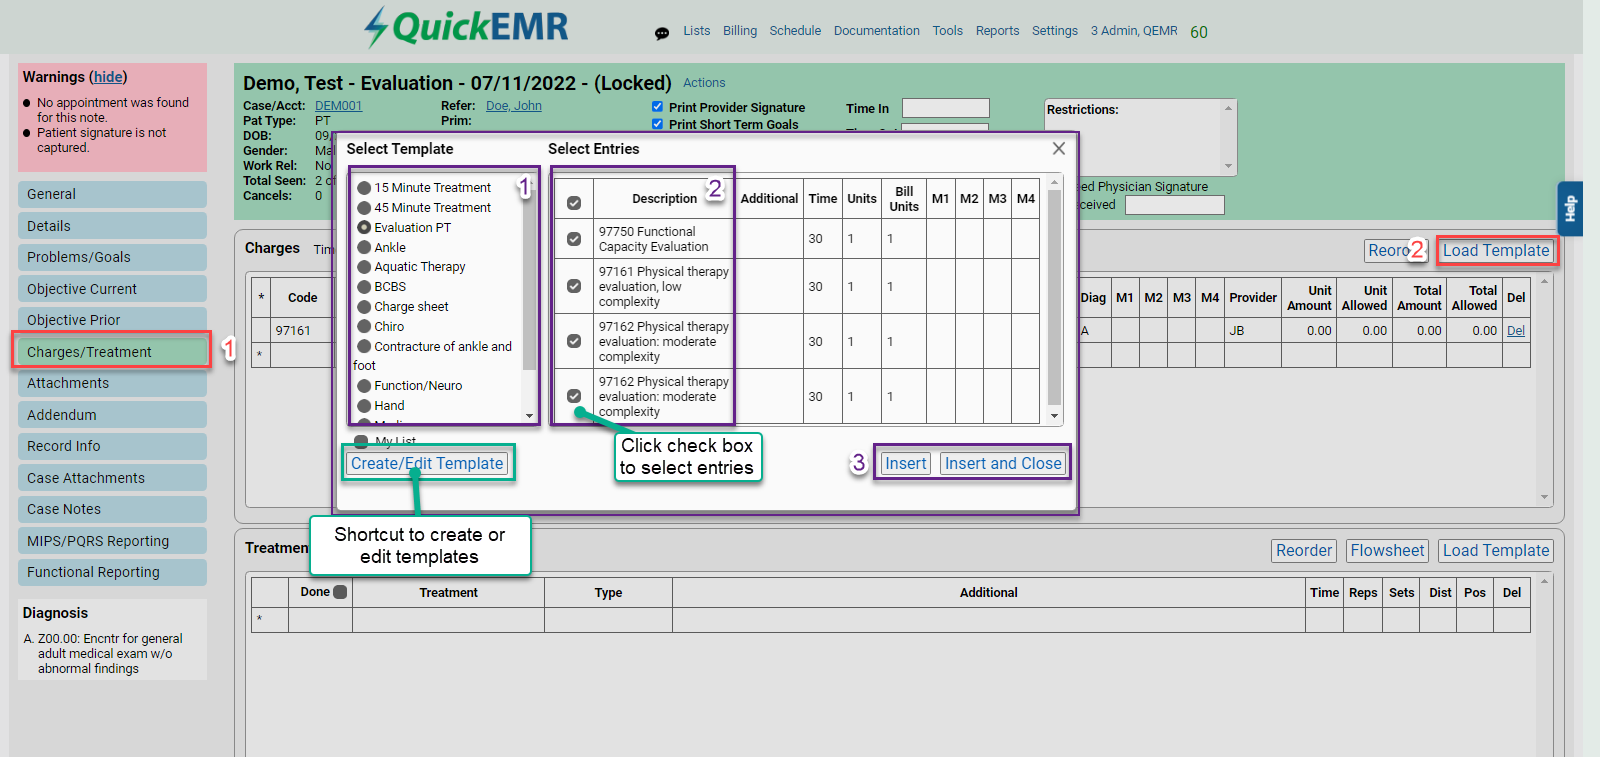The height and width of the screenshot is (757, 1600).
Task: Toggle Print Short Term Goals checkbox
Action: pyautogui.click(x=657, y=124)
